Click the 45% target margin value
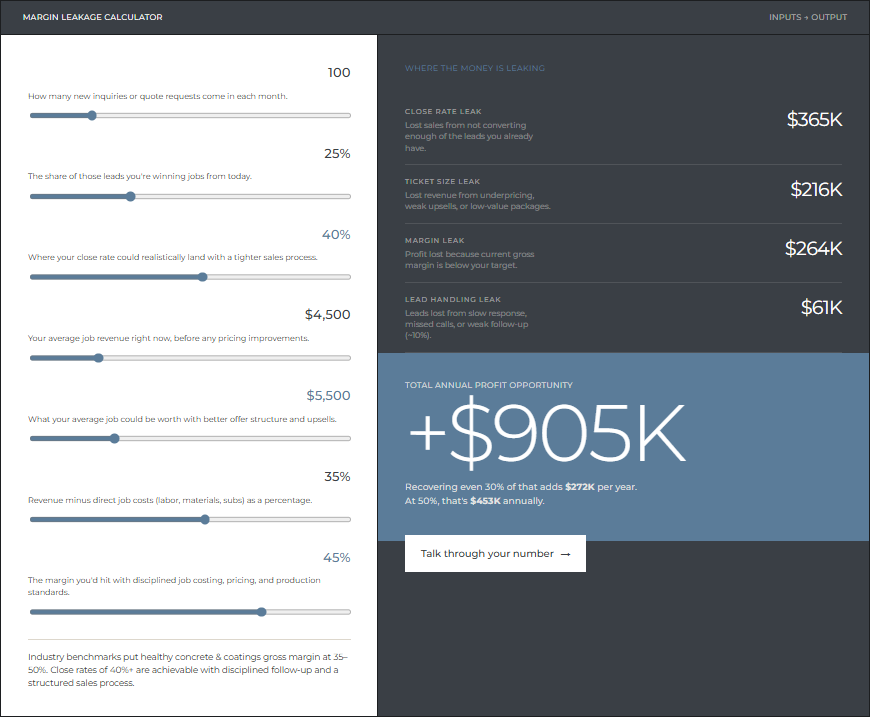 pos(336,558)
